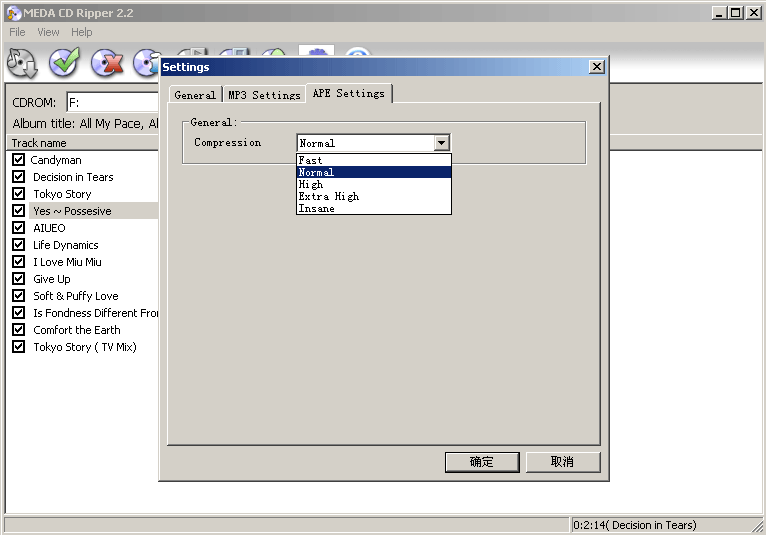Open the View menu
The width and height of the screenshot is (766, 535).
coord(48,32)
